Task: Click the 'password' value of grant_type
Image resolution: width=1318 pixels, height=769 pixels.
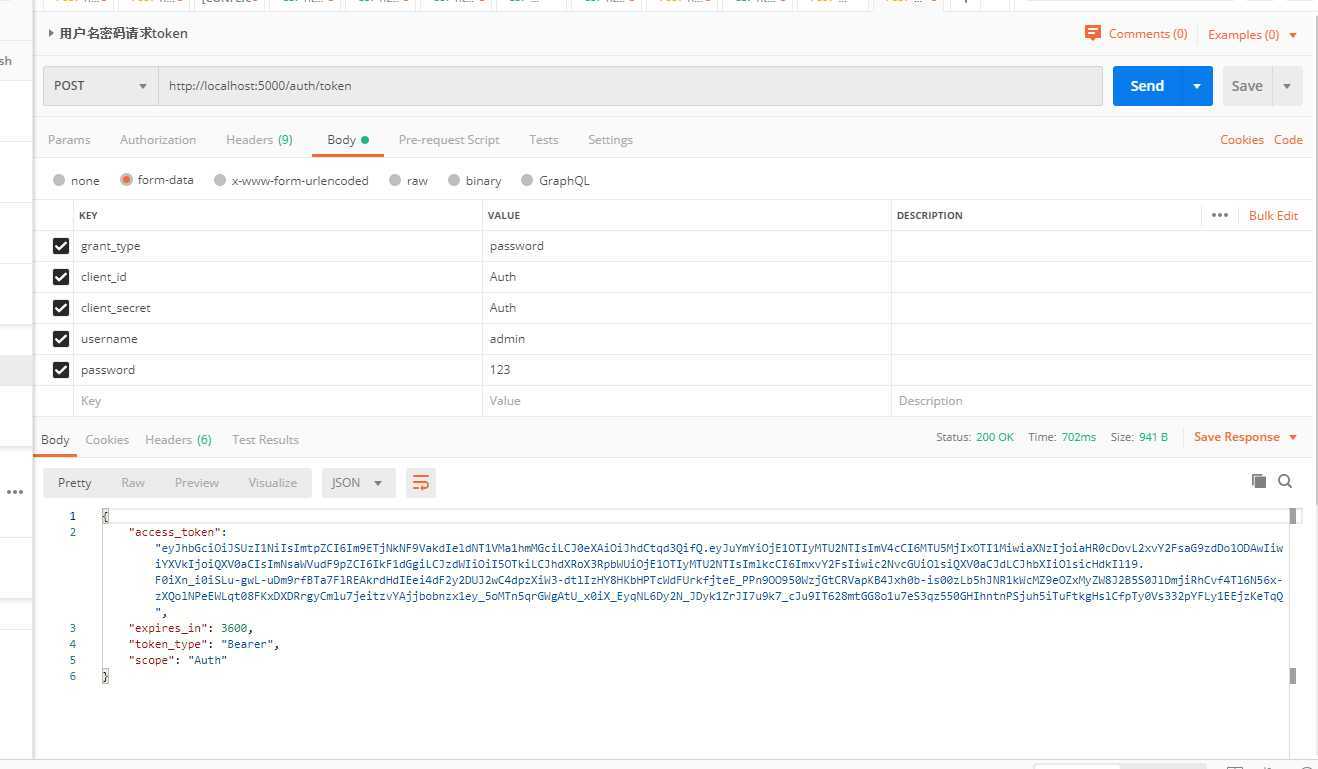Action: click(x=517, y=246)
